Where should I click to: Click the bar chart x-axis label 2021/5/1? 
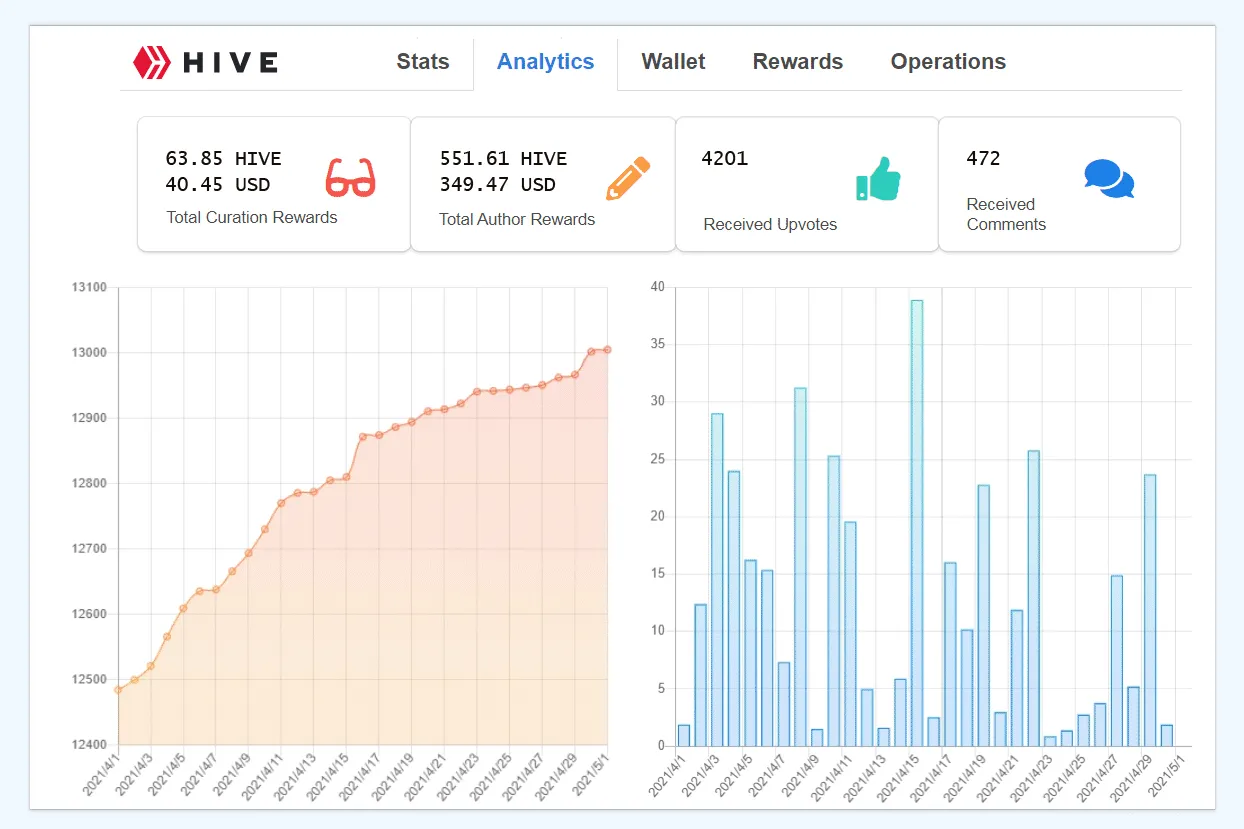tap(1169, 777)
